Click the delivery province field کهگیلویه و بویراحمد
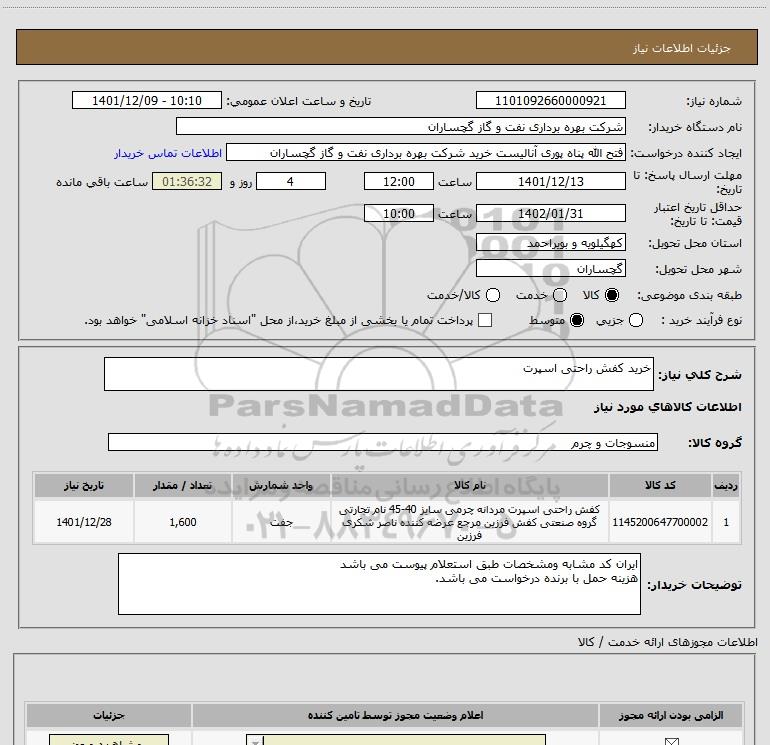Image resolution: width=770 pixels, height=745 pixels. tap(550, 243)
